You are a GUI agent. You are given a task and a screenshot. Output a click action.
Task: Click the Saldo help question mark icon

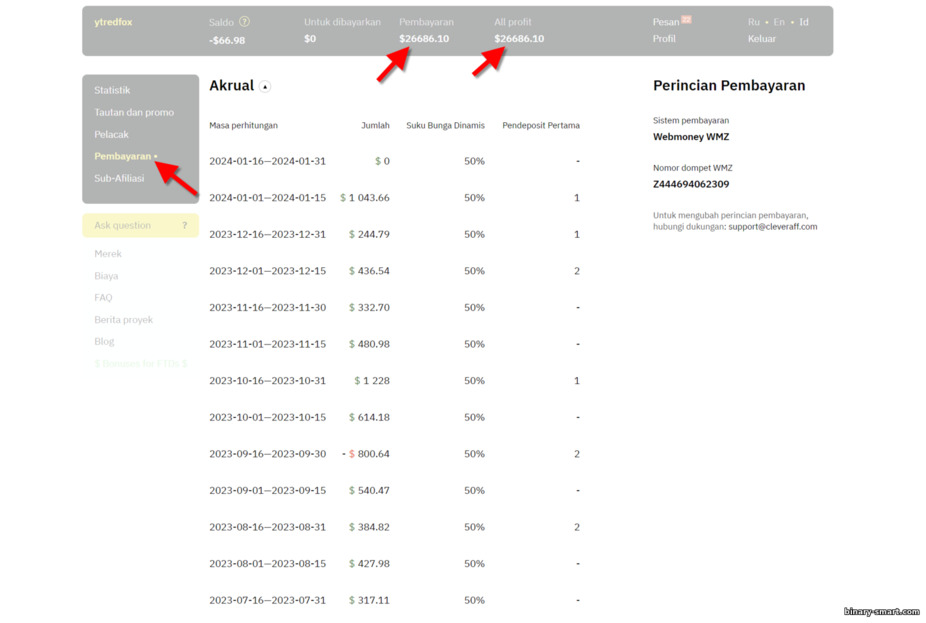pyautogui.click(x=244, y=22)
